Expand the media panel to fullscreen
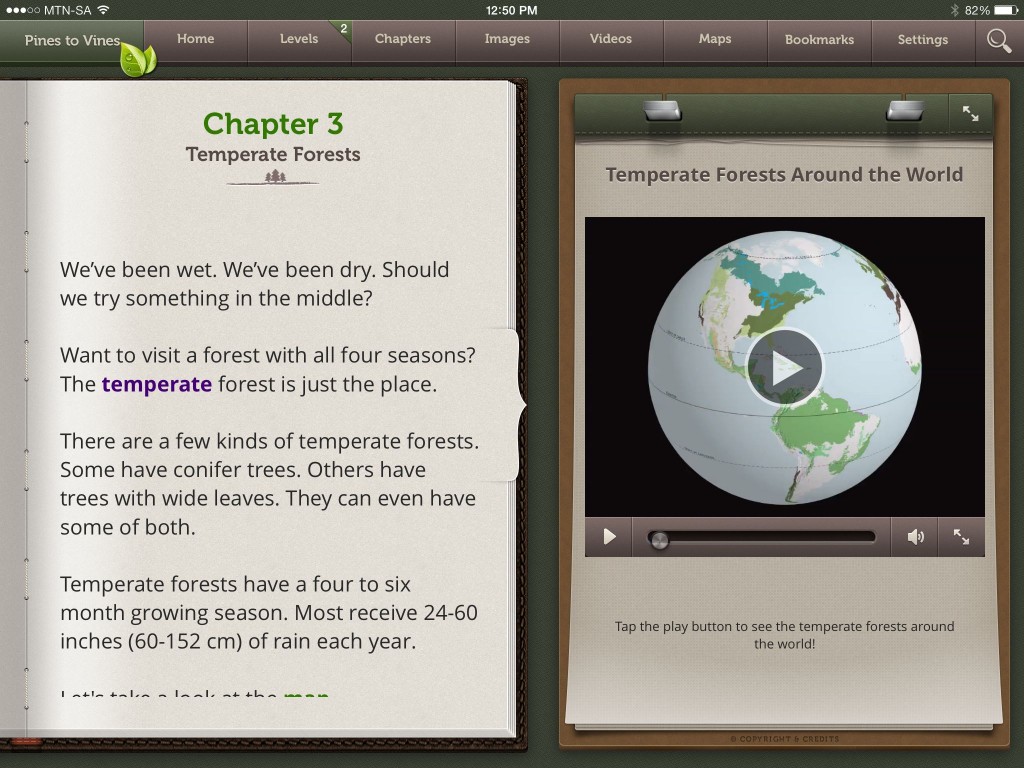This screenshot has width=1024, height=768. (x=970, y=114)
